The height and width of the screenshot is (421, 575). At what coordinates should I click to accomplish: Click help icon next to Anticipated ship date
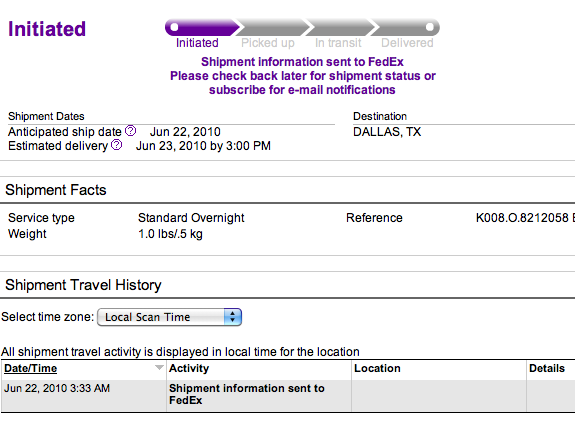131,131
